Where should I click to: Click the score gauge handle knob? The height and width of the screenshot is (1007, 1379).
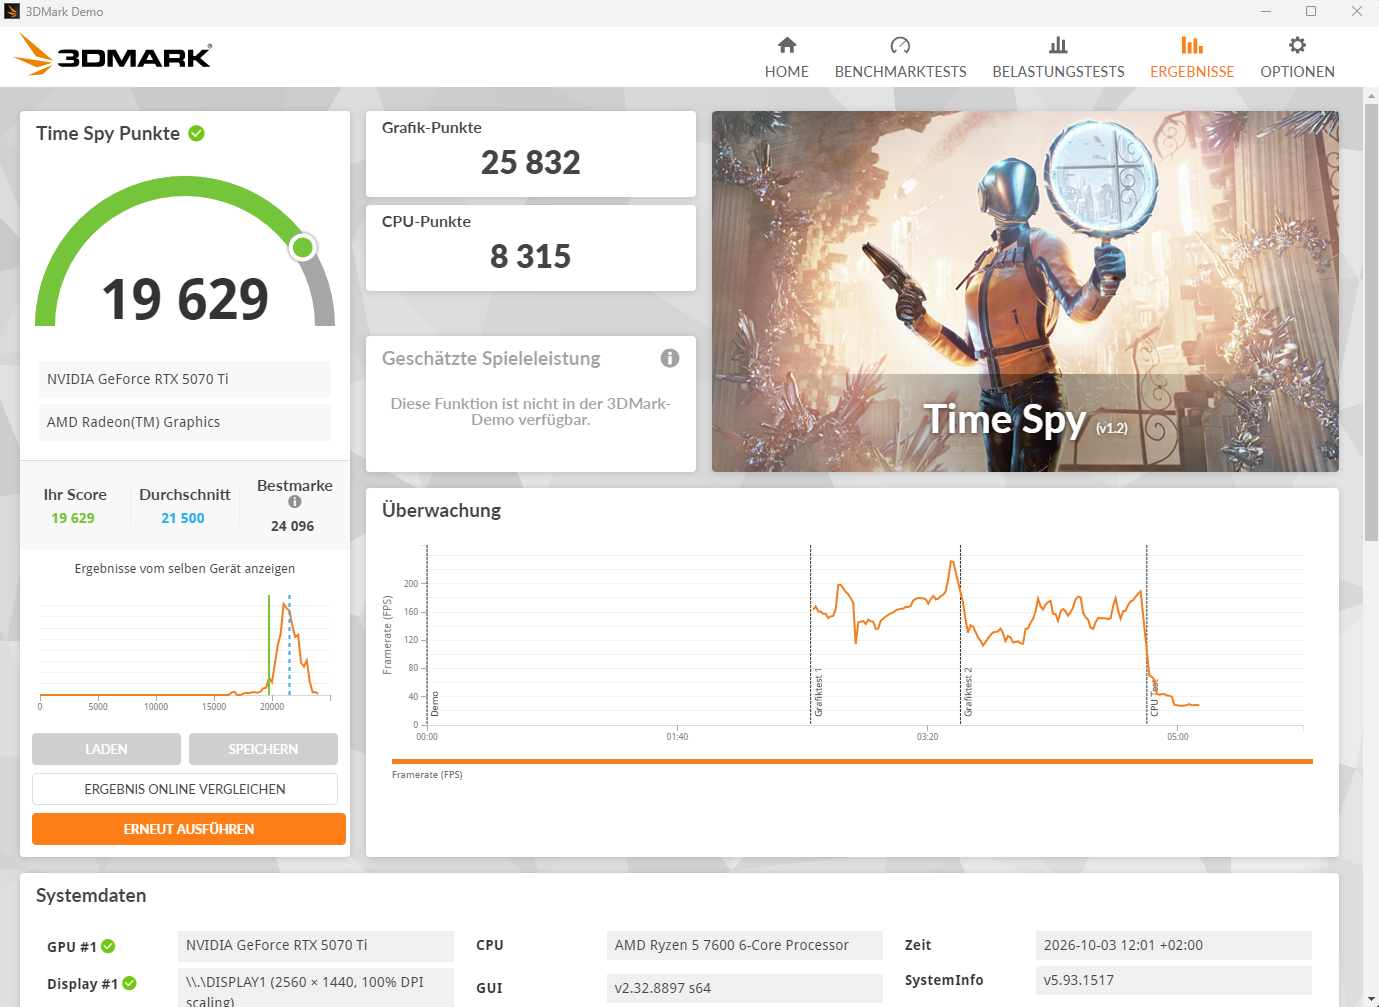click(303, 247)
